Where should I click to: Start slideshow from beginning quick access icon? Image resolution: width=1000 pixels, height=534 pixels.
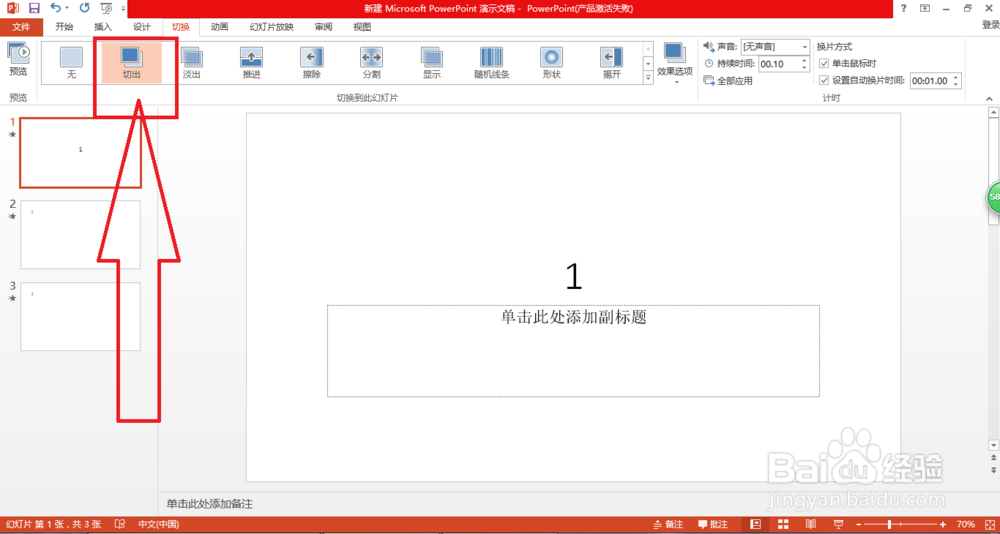[107, 8]
